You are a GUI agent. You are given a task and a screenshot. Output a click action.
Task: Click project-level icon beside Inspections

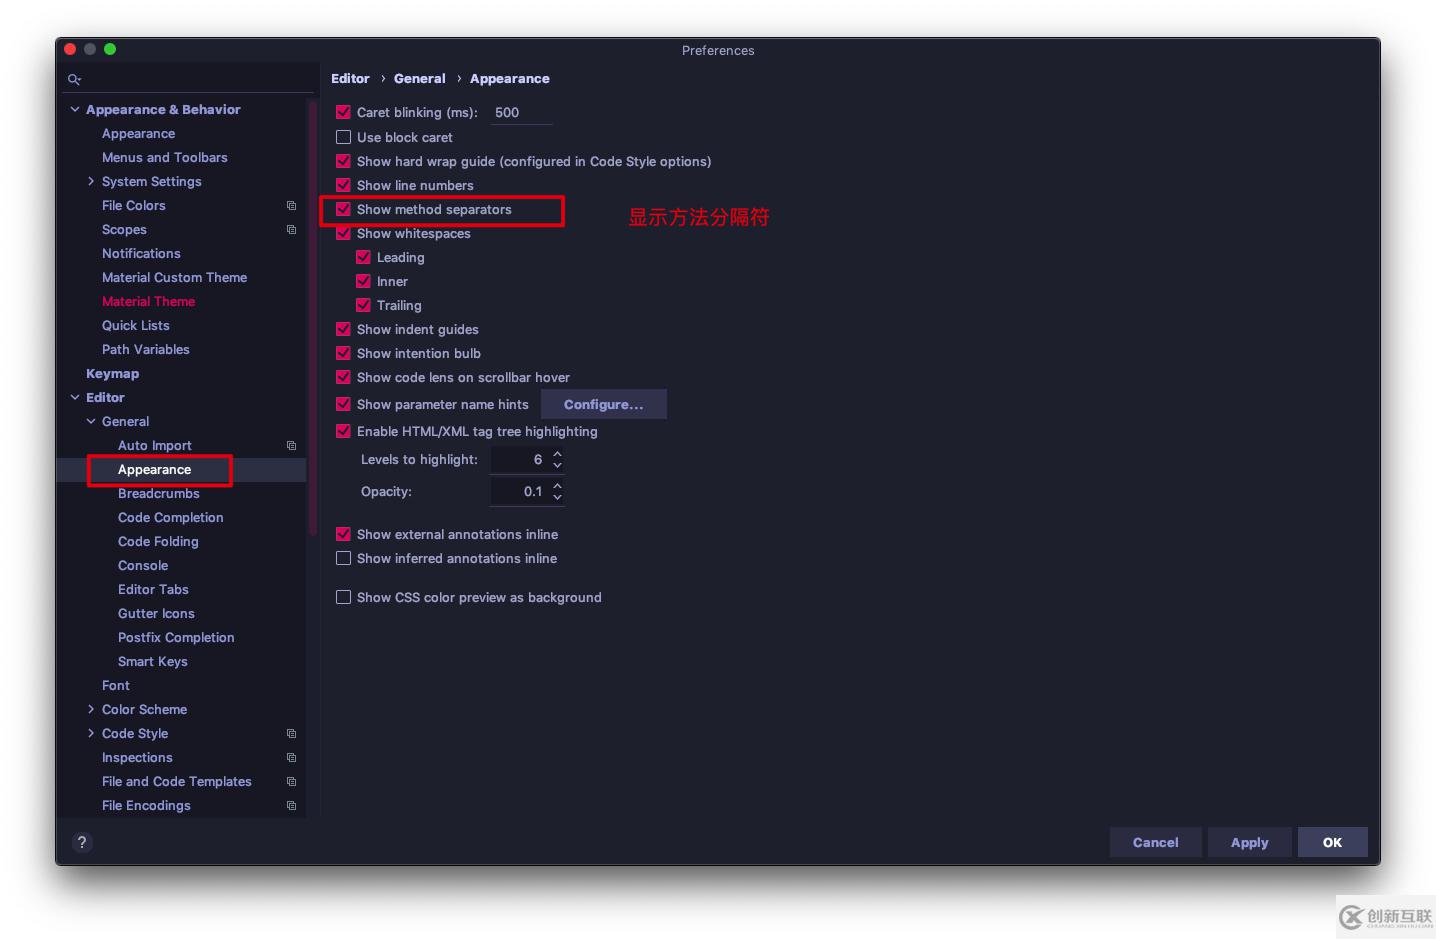[x=291, y=757]
